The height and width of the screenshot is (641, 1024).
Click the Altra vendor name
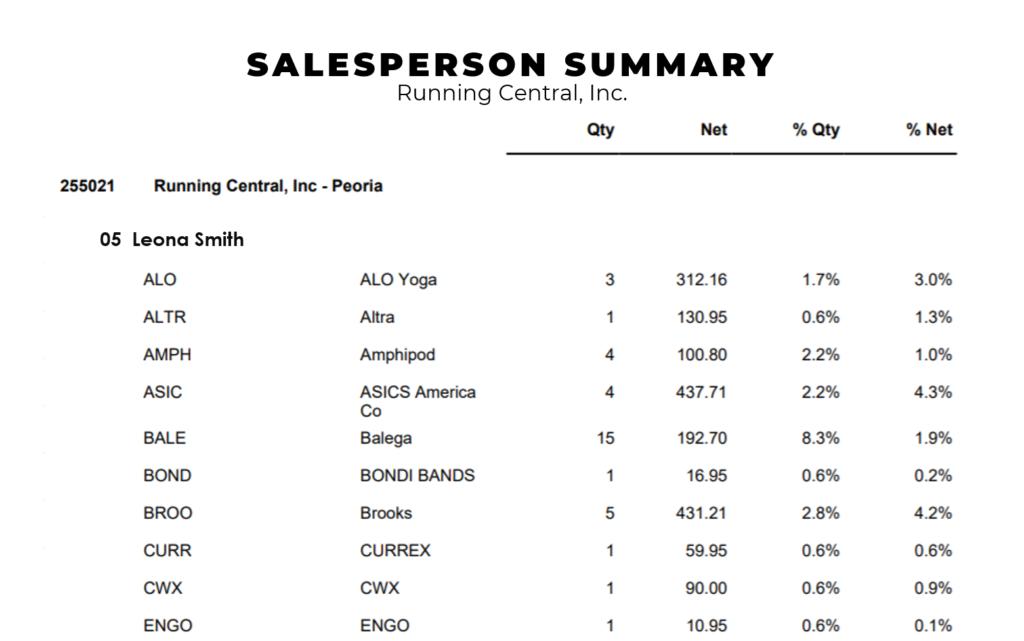click(377, 317)
